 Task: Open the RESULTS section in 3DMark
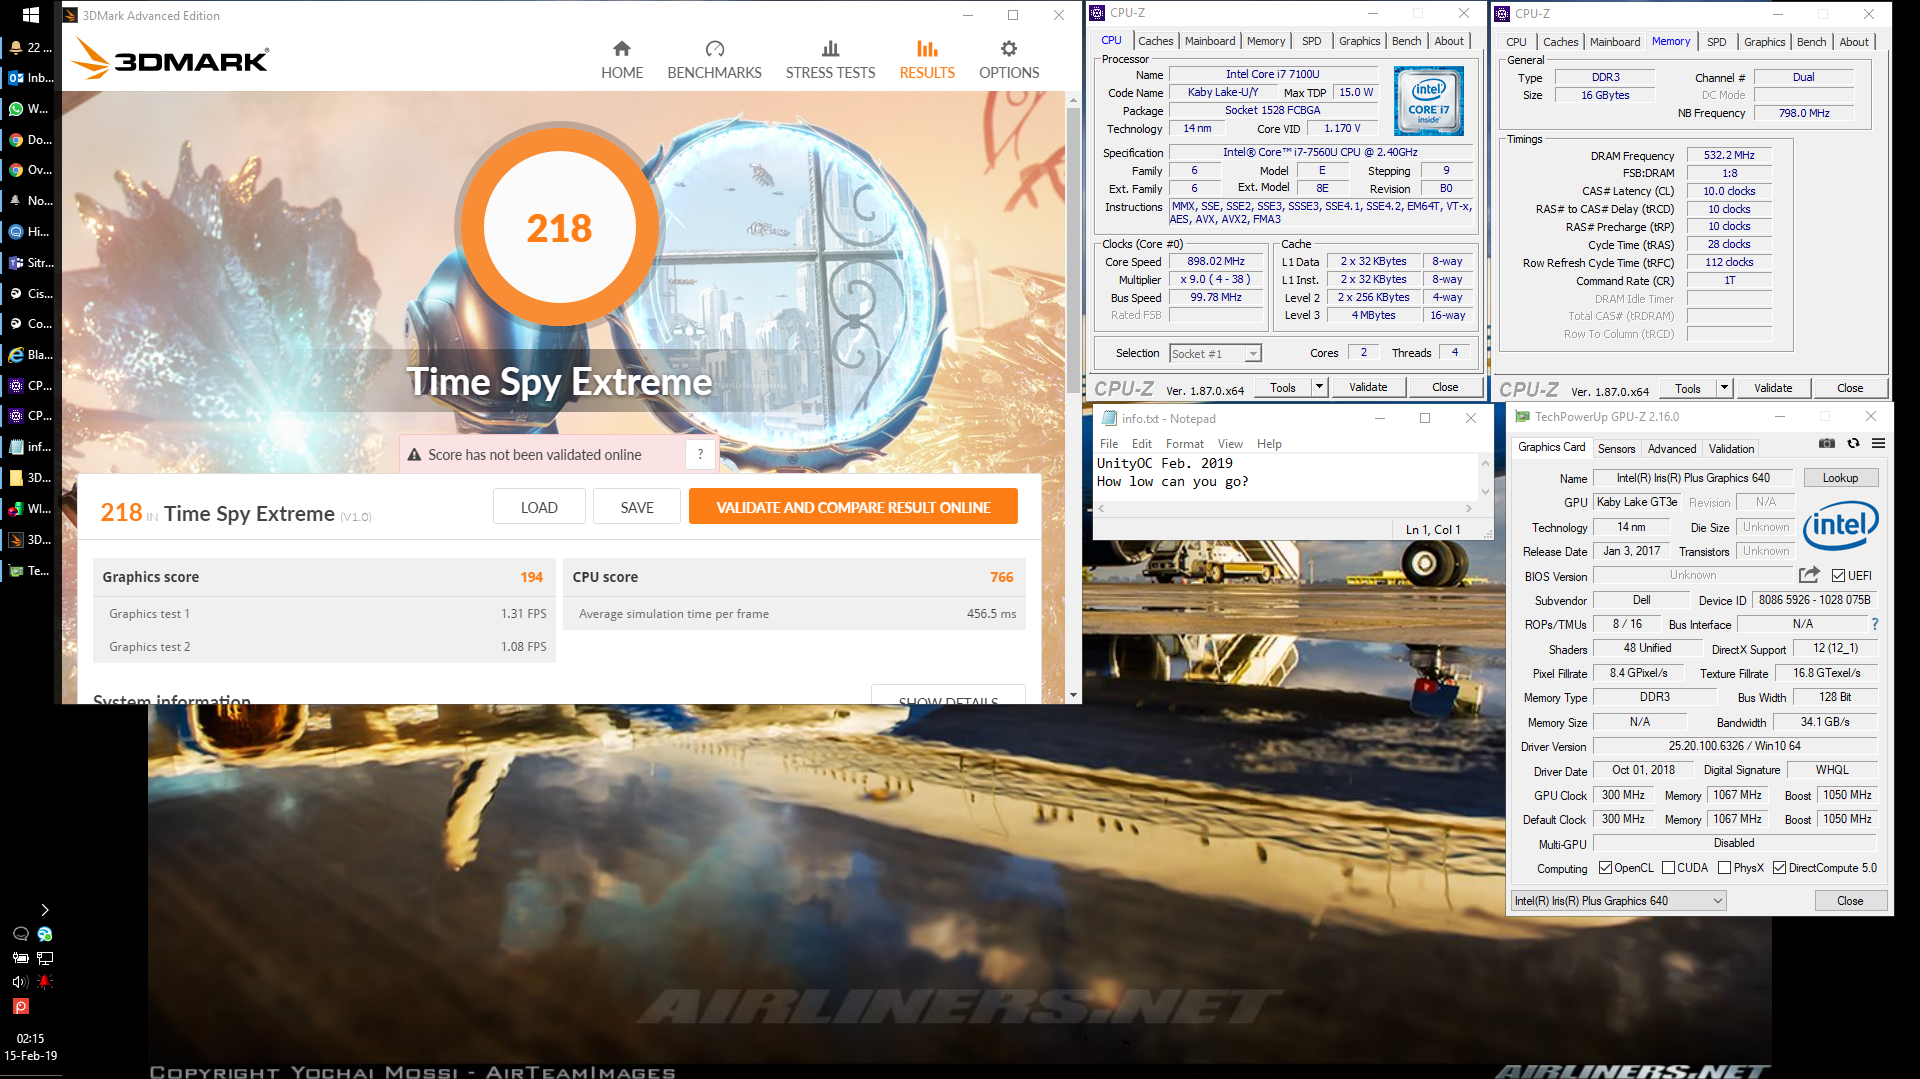[x=927, y=60]
